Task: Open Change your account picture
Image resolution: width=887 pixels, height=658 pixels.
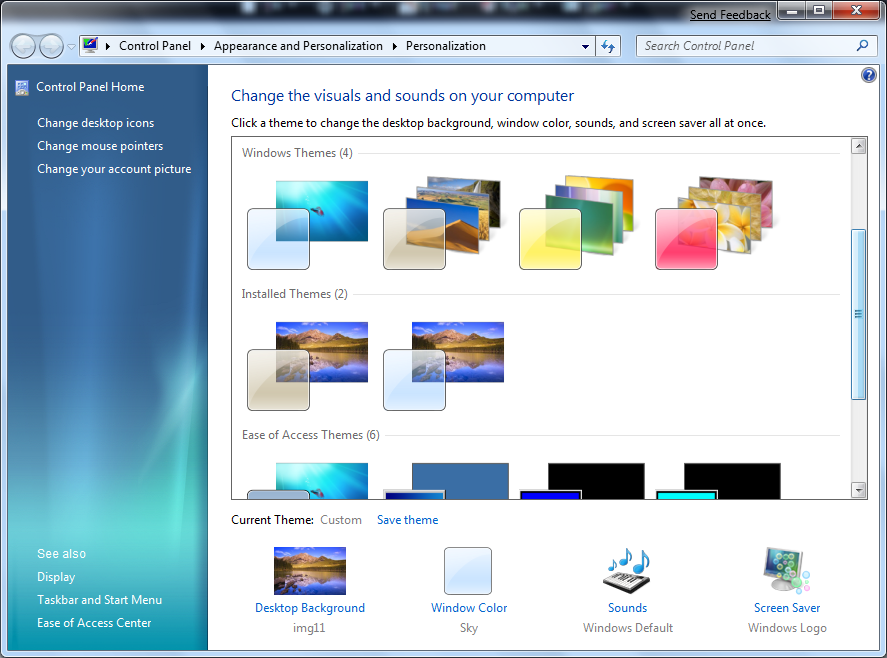Action: tap(114, 169)
